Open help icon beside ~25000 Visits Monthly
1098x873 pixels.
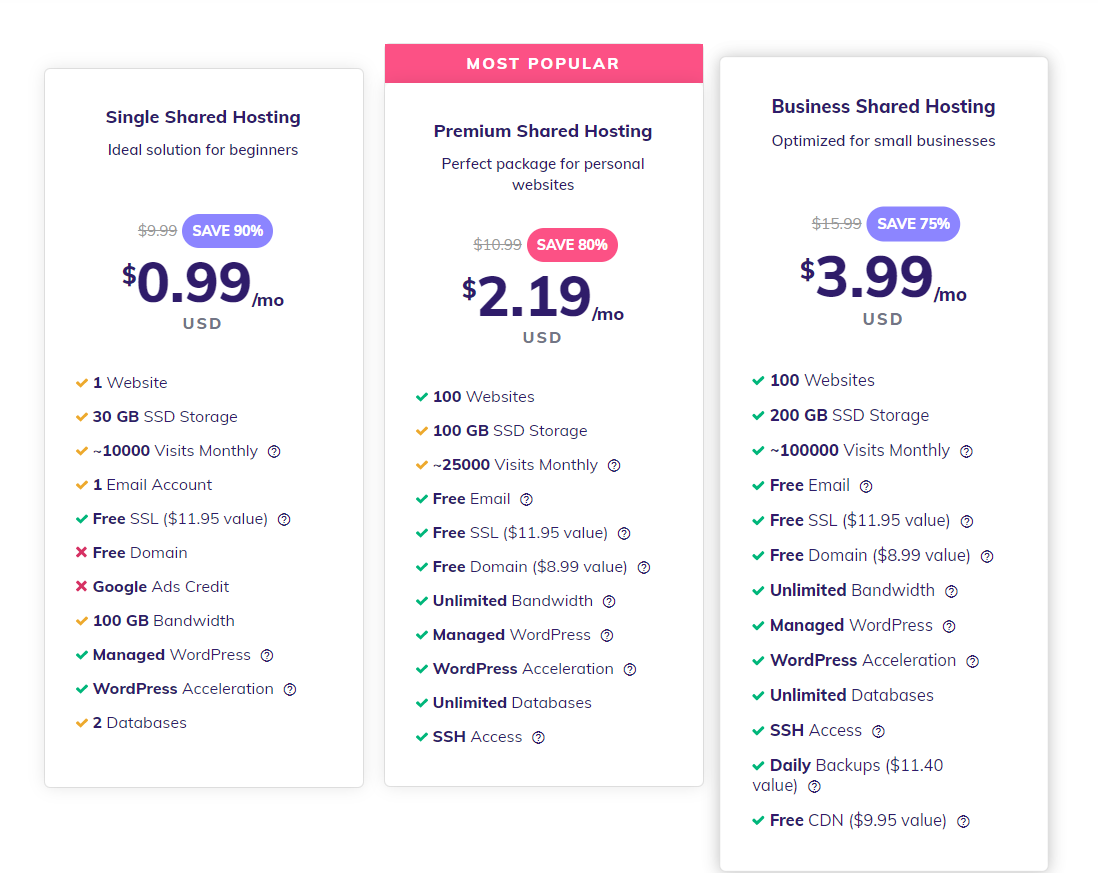click(x=614, y=466)
